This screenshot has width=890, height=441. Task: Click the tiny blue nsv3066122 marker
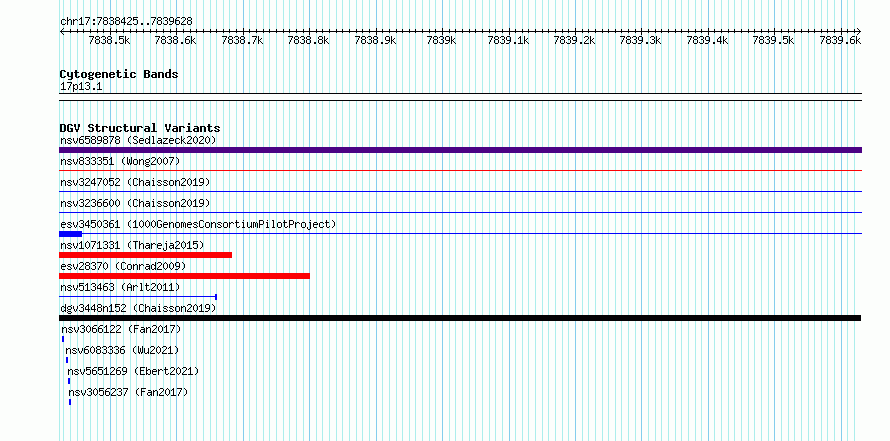(63, 339)
